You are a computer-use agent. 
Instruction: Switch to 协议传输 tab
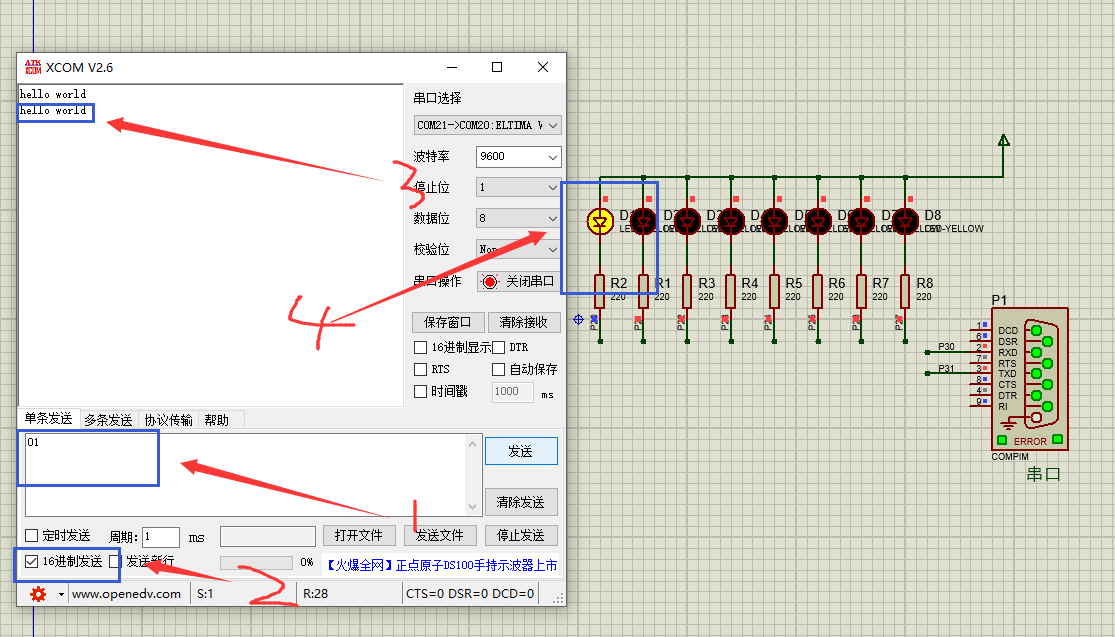[169, 420]
